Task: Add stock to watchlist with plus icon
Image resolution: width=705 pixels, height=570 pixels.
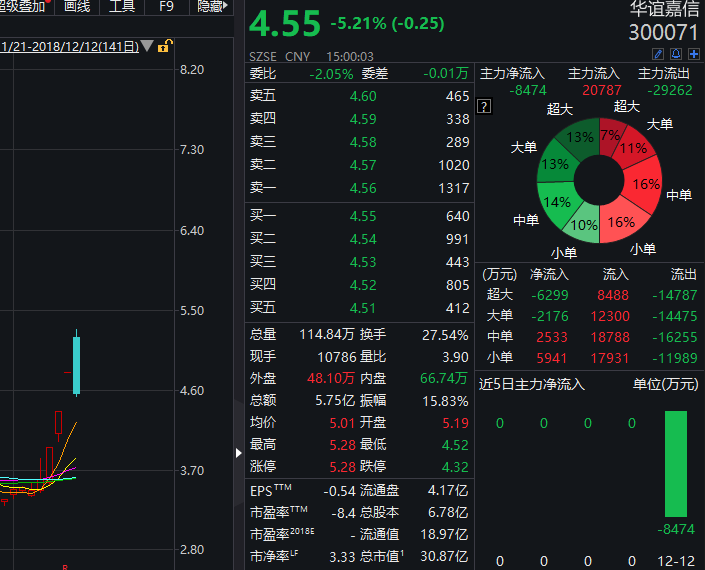Action: 694,54
